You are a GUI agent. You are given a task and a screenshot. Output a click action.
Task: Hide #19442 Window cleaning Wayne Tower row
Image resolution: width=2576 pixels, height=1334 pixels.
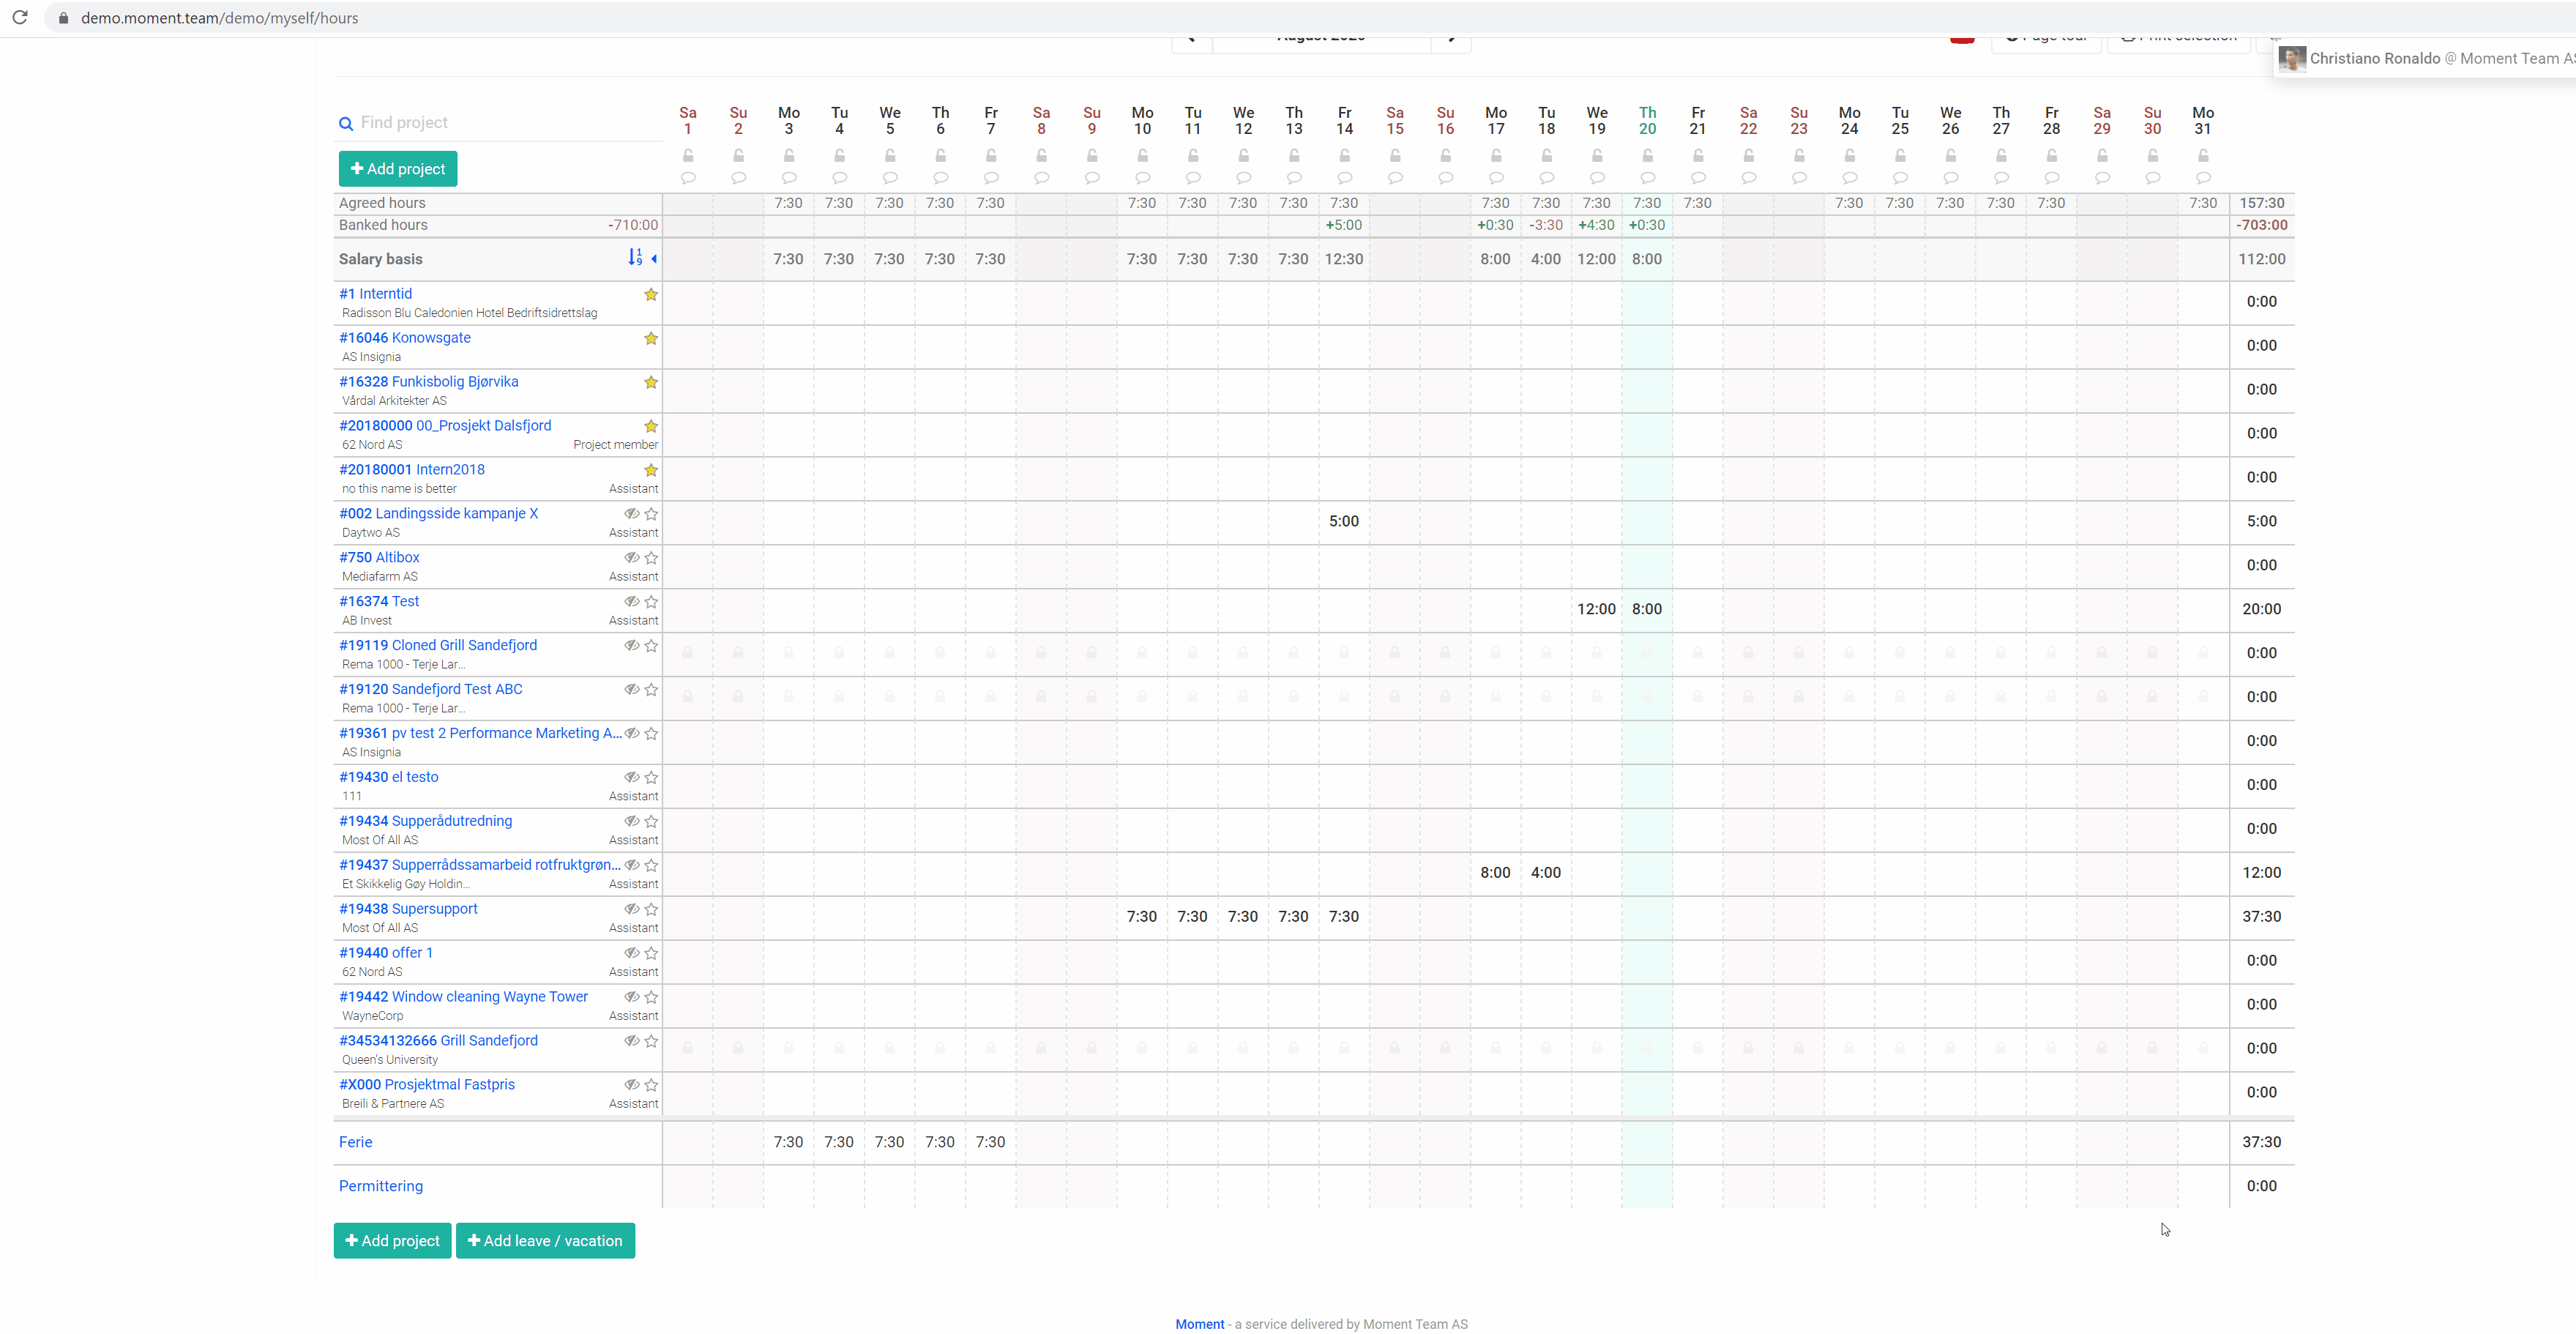[x=632, y=997]
